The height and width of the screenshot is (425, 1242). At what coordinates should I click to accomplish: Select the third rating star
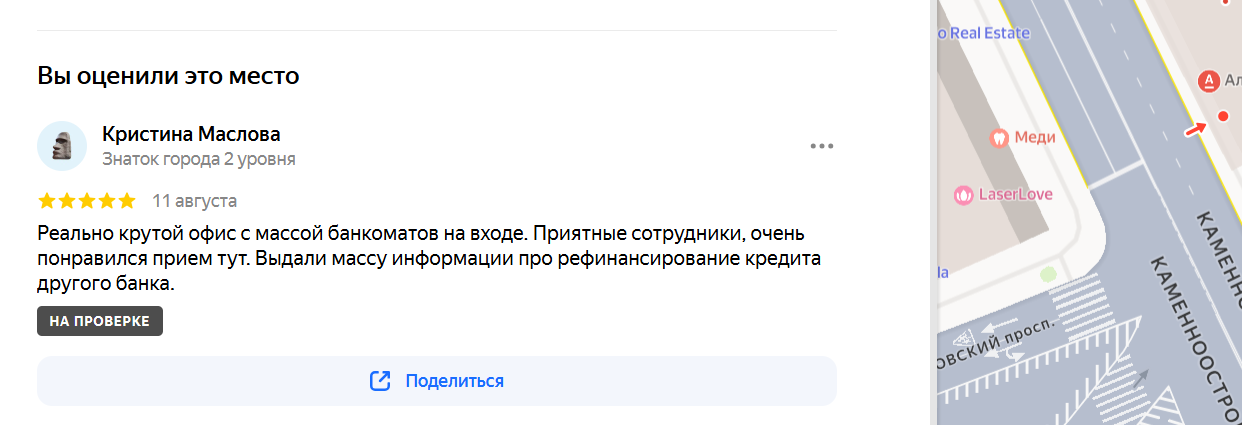86,200
